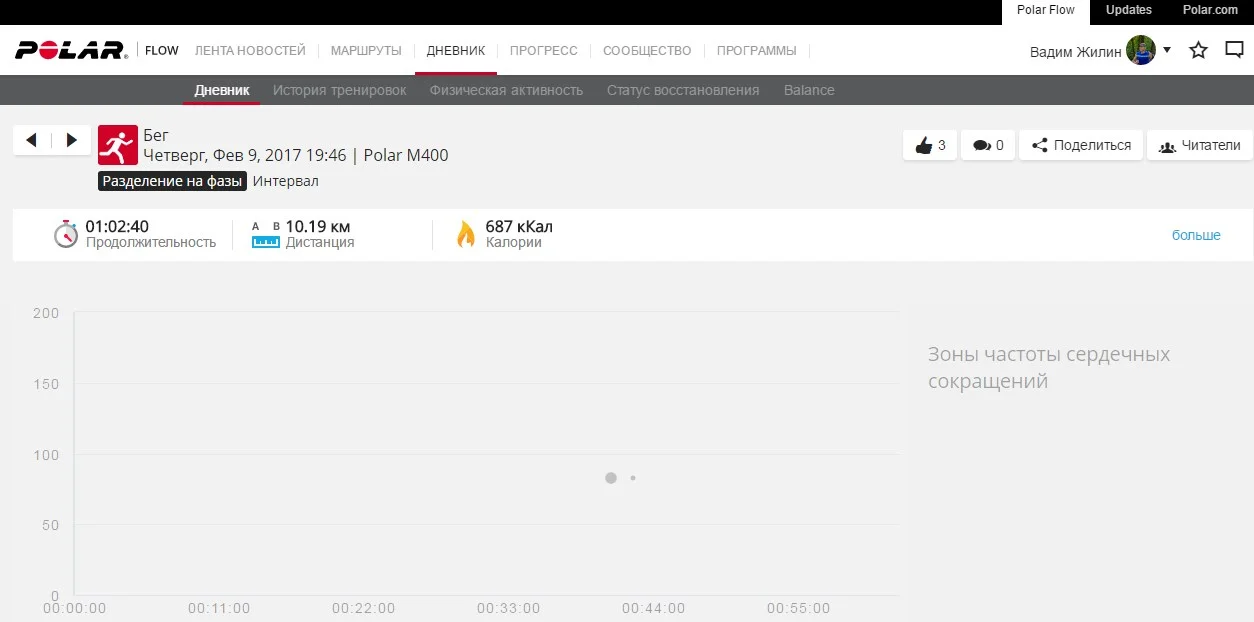Open the Polar.com top tab

pyautogui.click(x=1210, y=10)
